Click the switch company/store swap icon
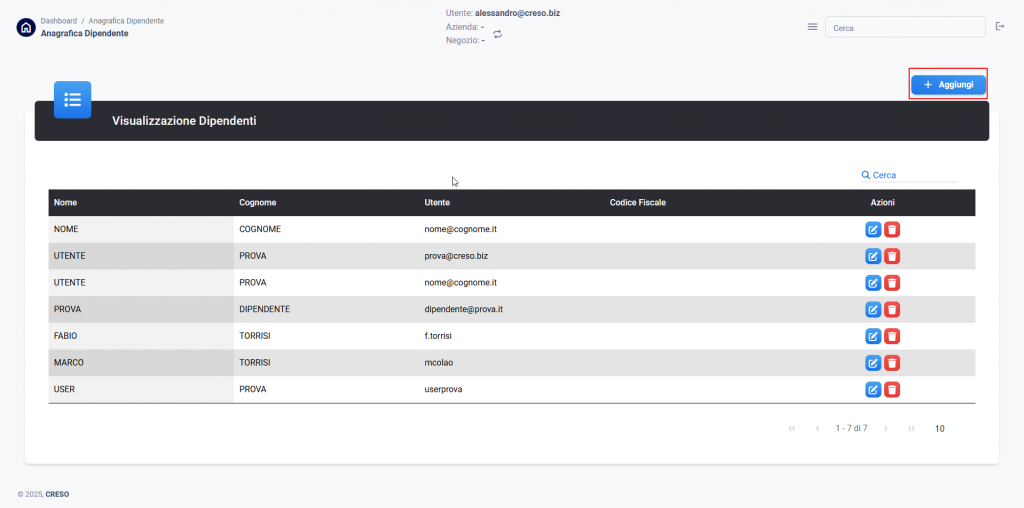Screen dimensions: 1024x508 coord(497,35)
